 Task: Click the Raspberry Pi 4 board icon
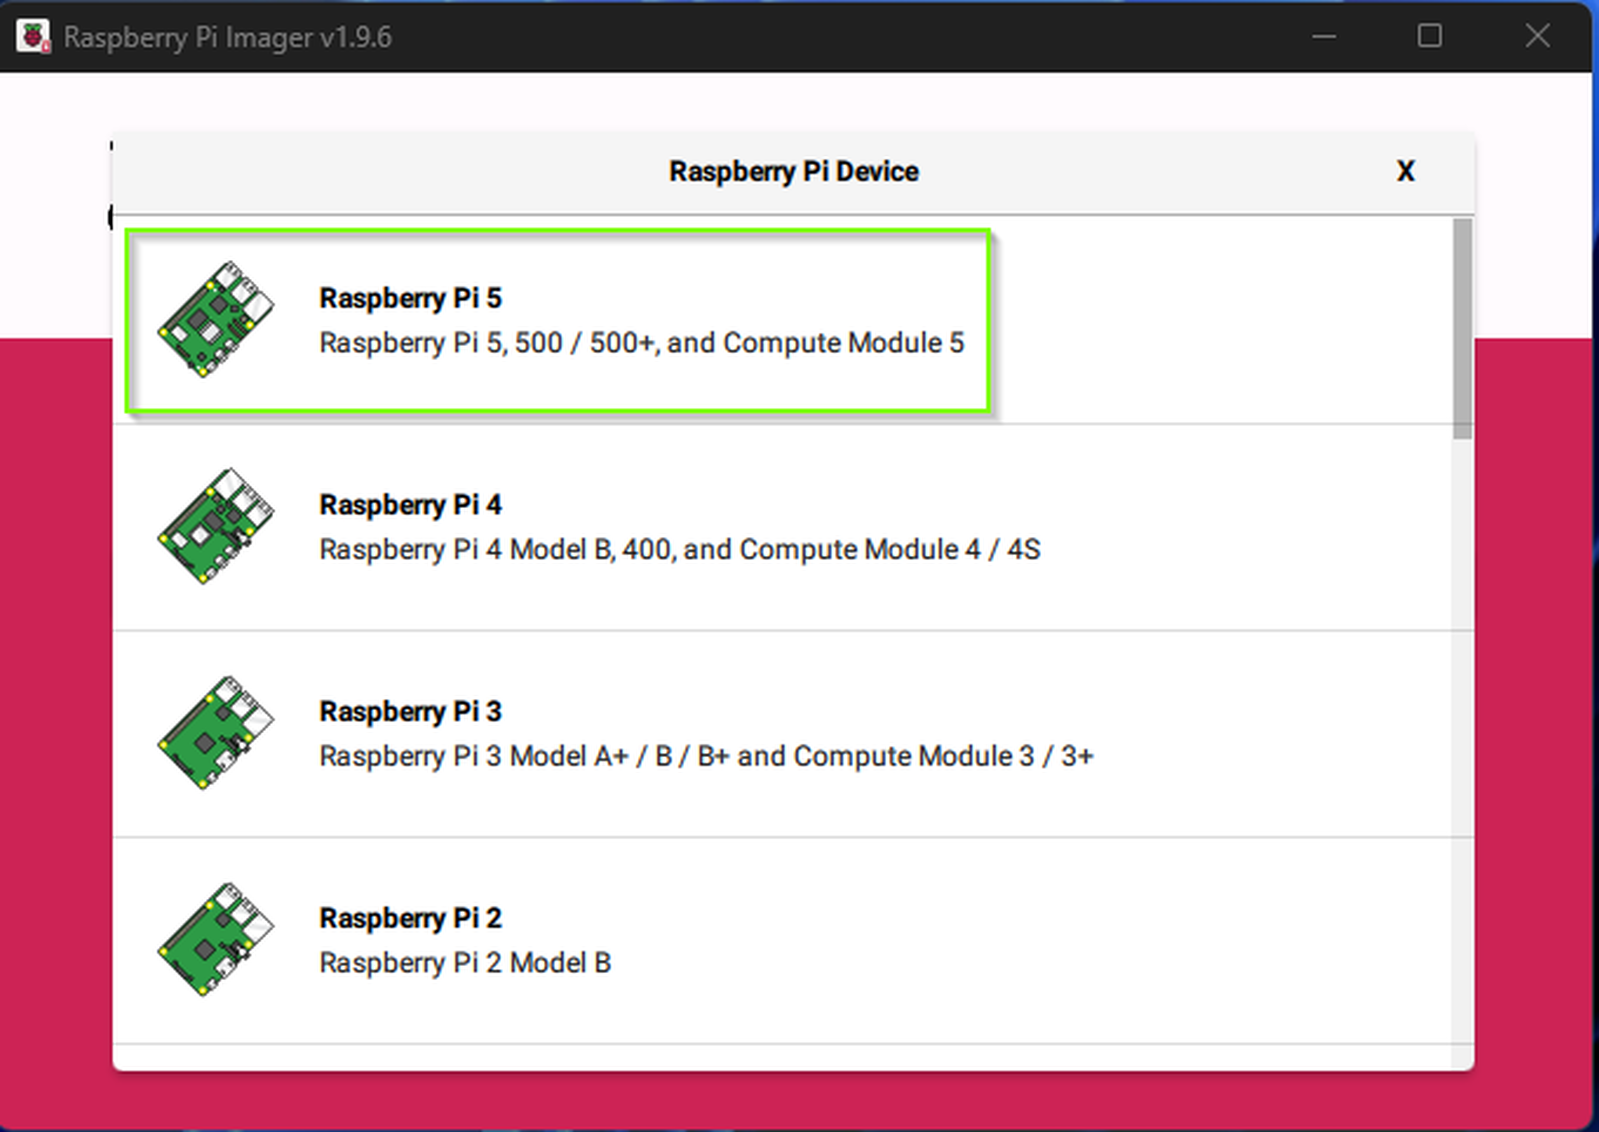tap(215, 526)
